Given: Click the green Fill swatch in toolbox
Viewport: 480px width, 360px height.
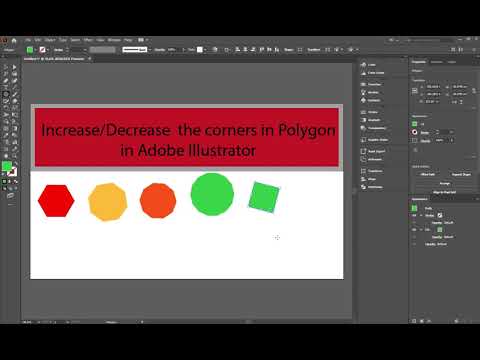Looking at the screenshot, I should pyautogui.click(x=7, y=166).
